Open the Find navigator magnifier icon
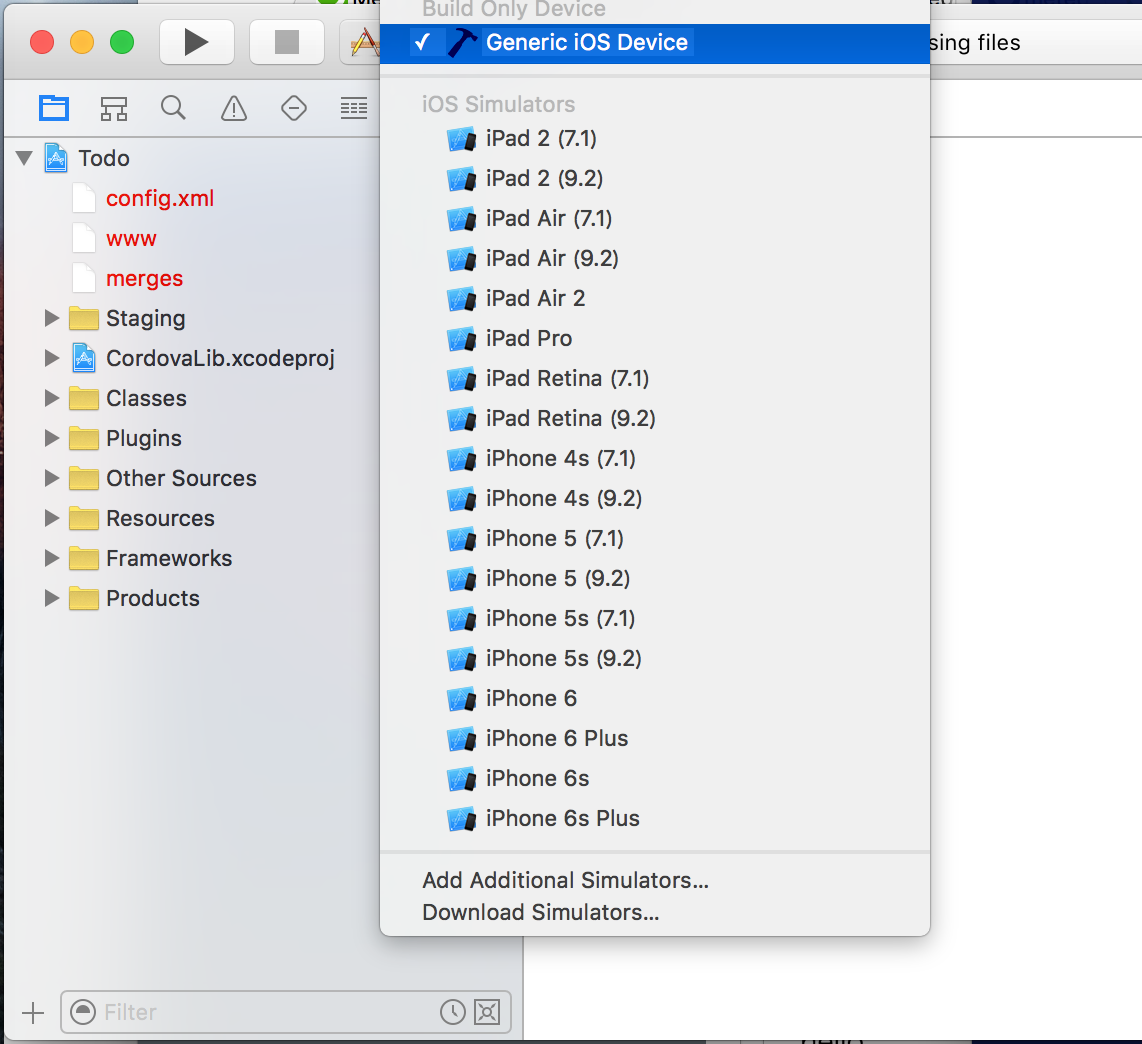The width and height of the screenshot is (1142, 1044). [173, 108]
